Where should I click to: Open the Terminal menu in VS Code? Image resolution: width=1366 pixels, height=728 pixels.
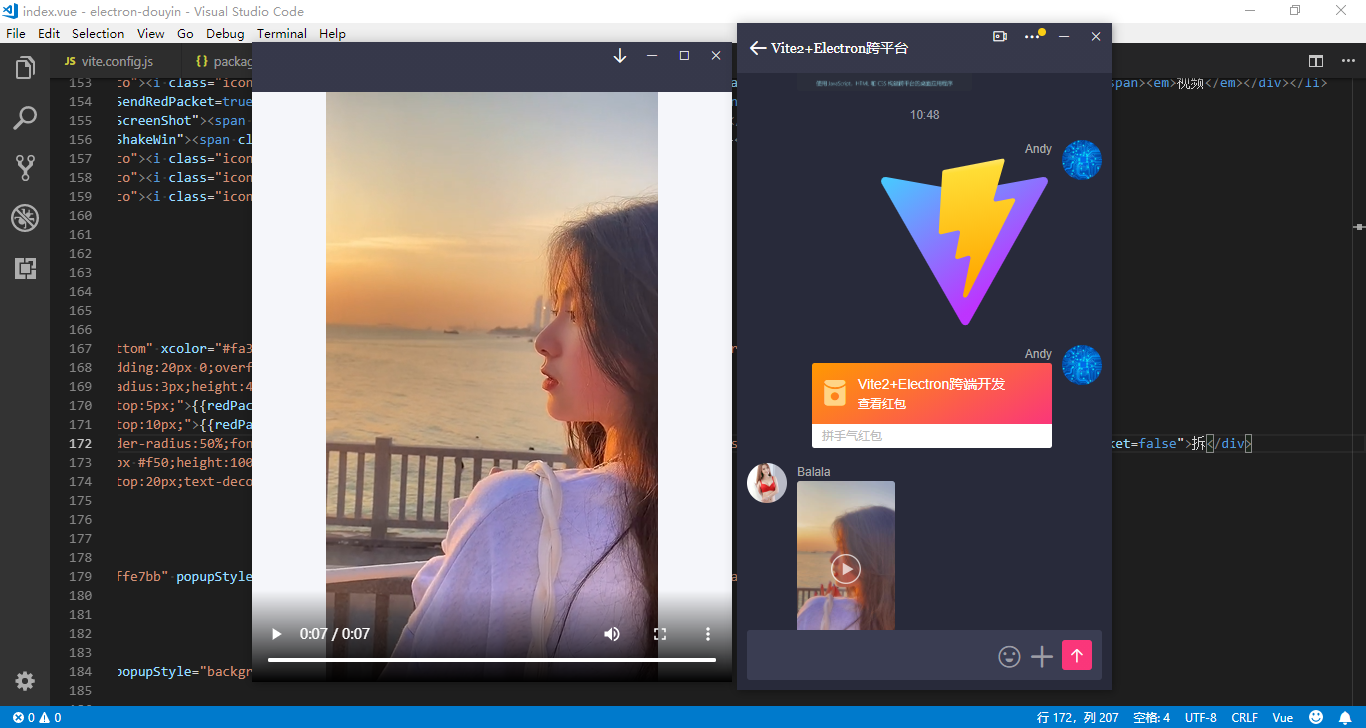[x=281, y=33]
